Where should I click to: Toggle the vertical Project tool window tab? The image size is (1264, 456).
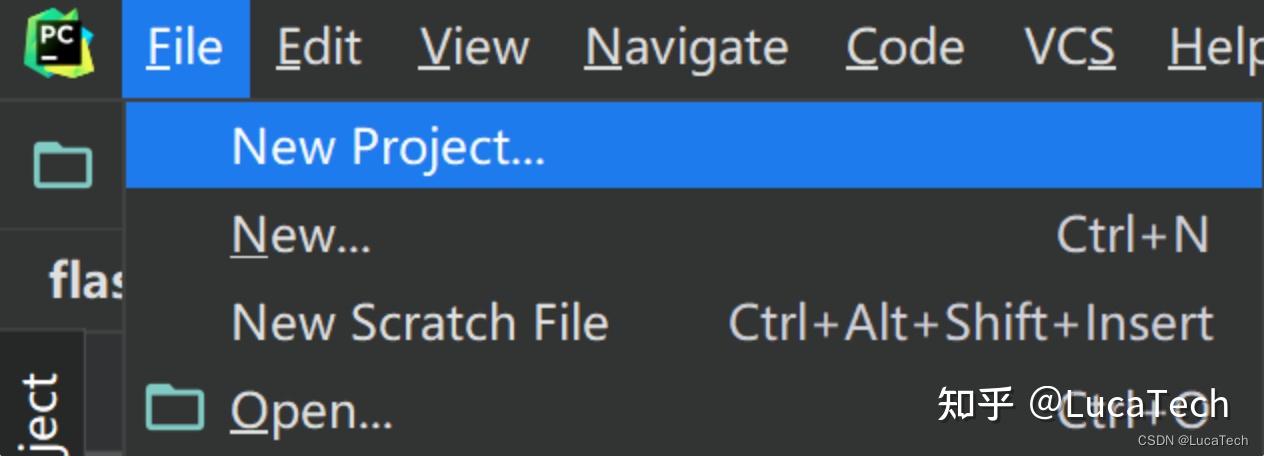(42, 395)
